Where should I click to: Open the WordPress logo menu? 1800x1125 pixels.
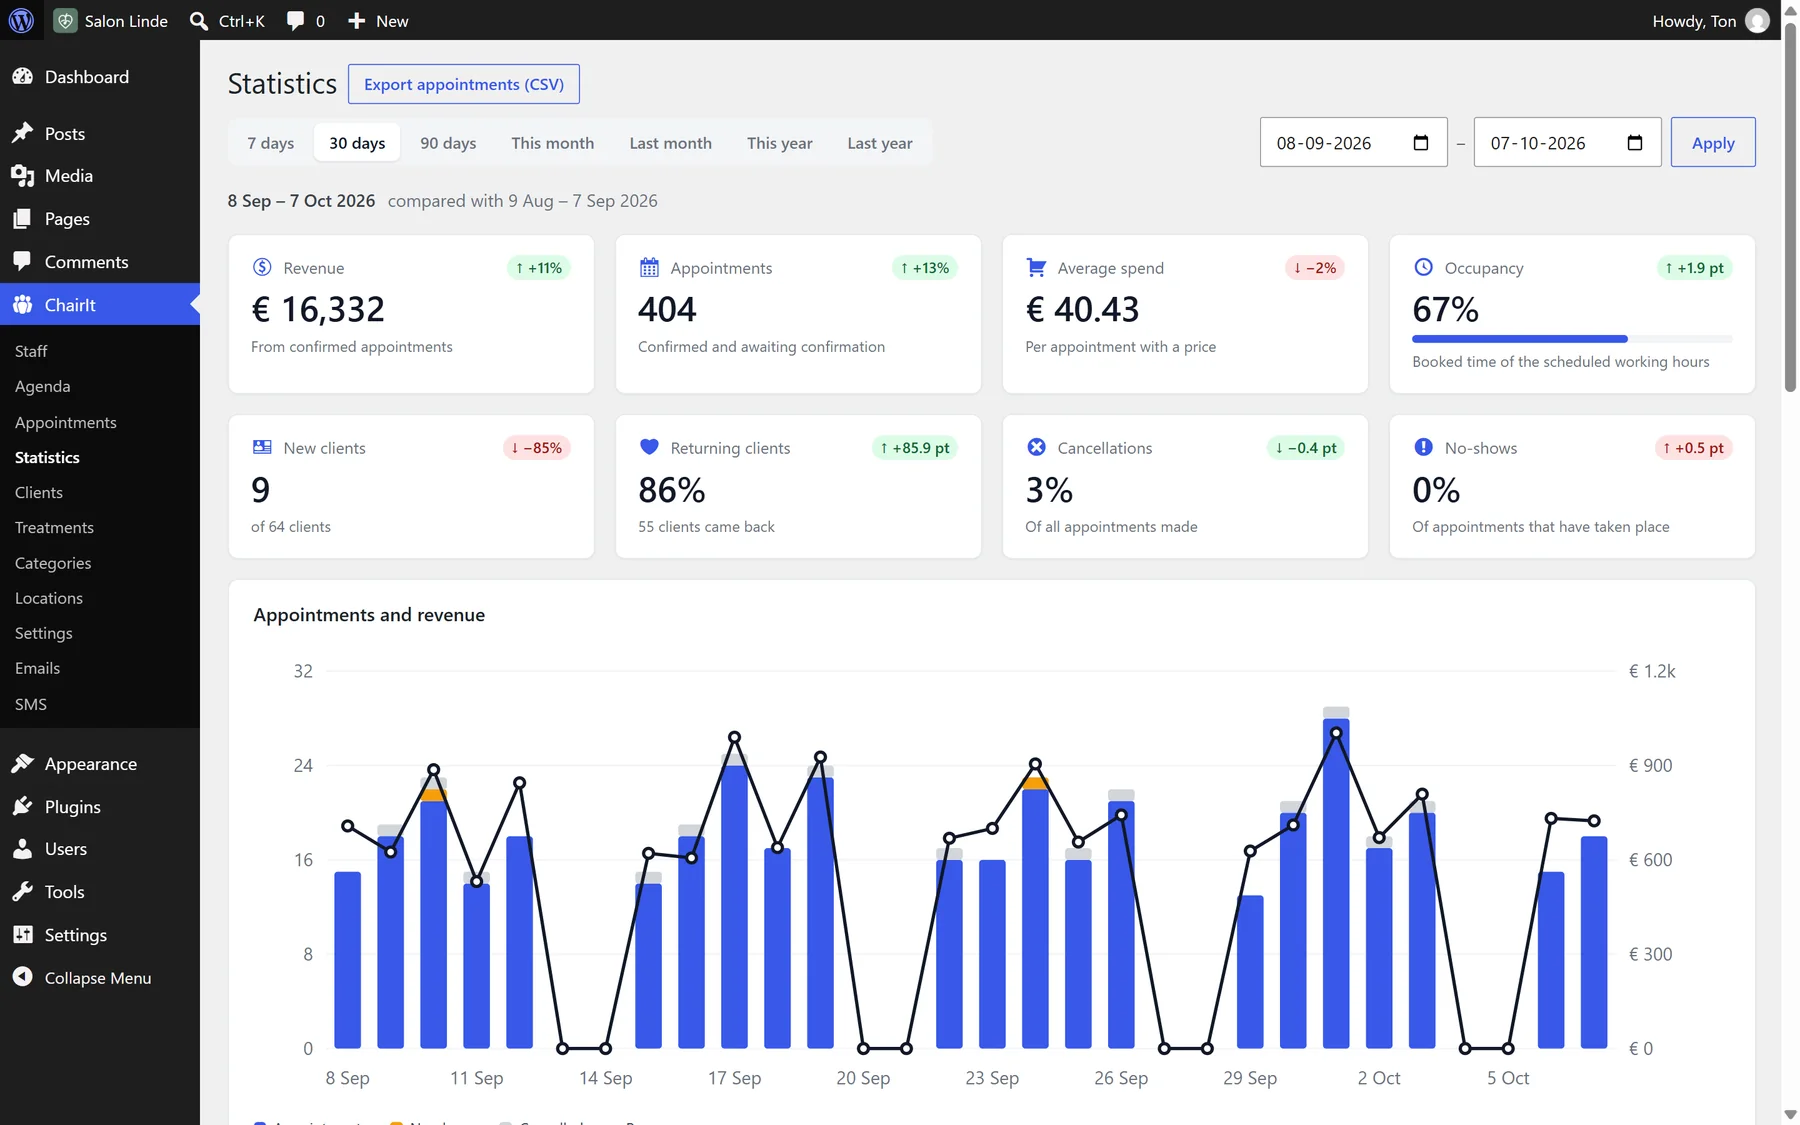(21, 20)
